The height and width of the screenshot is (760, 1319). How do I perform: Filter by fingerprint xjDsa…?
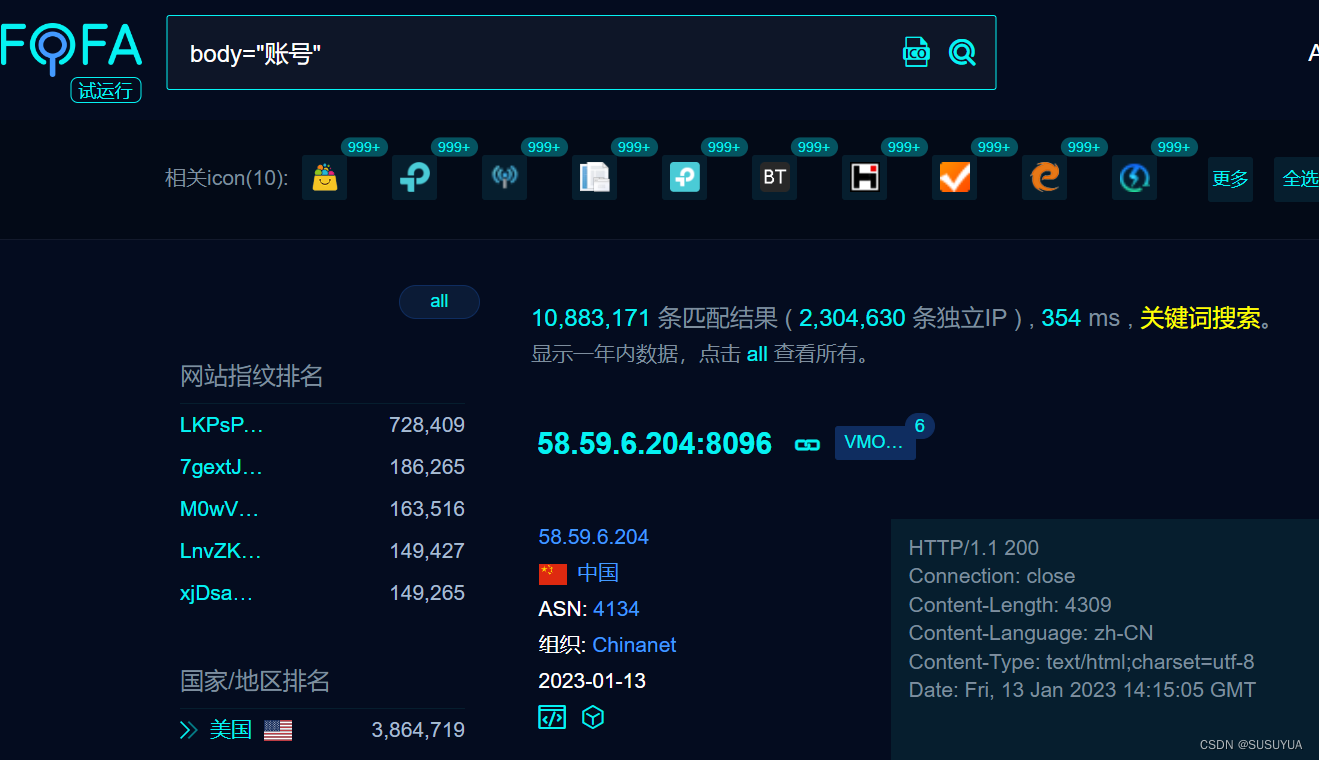pyautogui.click(x=217, y=593)
